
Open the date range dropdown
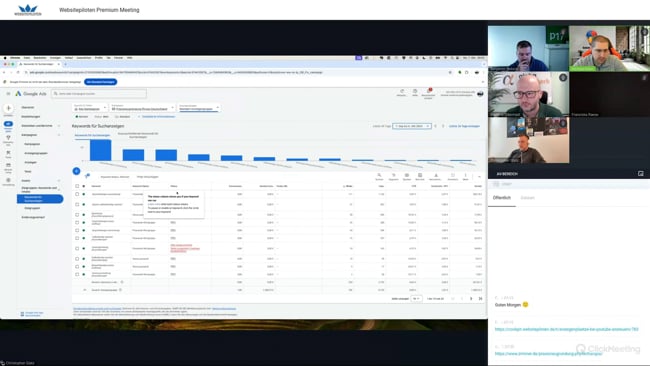coord(412,126)
